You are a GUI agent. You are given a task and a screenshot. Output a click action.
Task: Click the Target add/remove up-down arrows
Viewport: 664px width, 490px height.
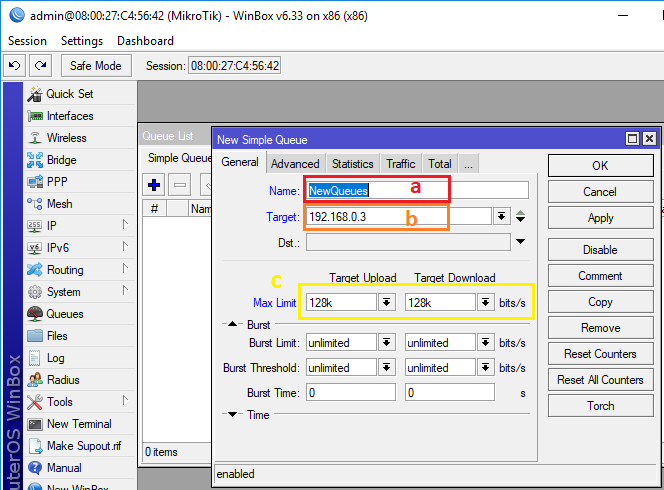pyautogui.click(x=520, y=217)
